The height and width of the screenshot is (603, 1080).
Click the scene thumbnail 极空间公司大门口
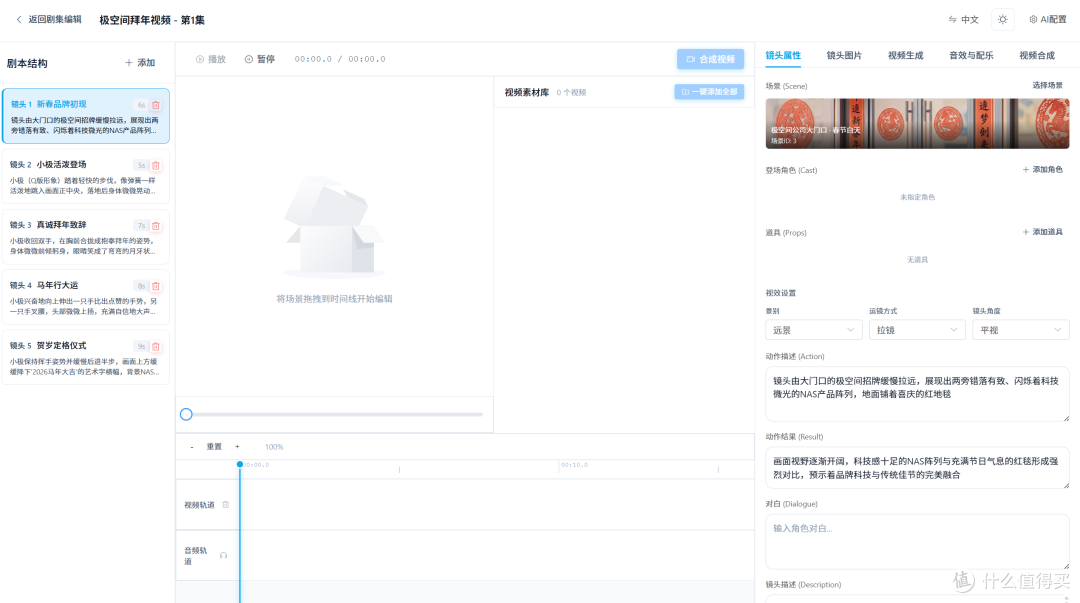click(x=917, y=123)
